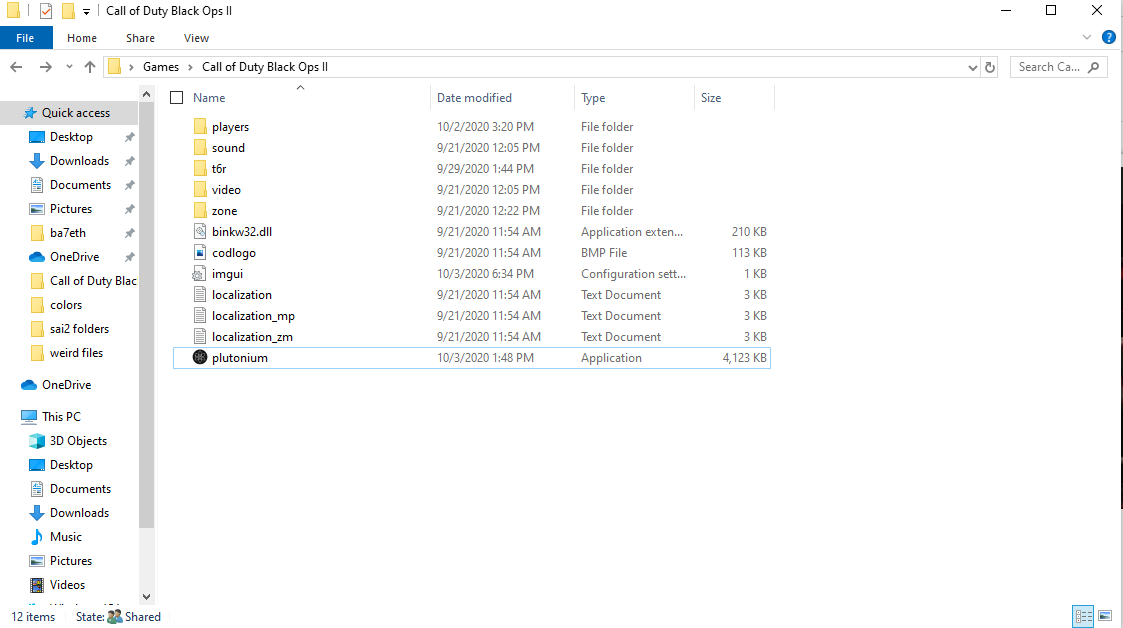Switch to Details view icon
The image size is (1123, 628).
point(1083,616)
